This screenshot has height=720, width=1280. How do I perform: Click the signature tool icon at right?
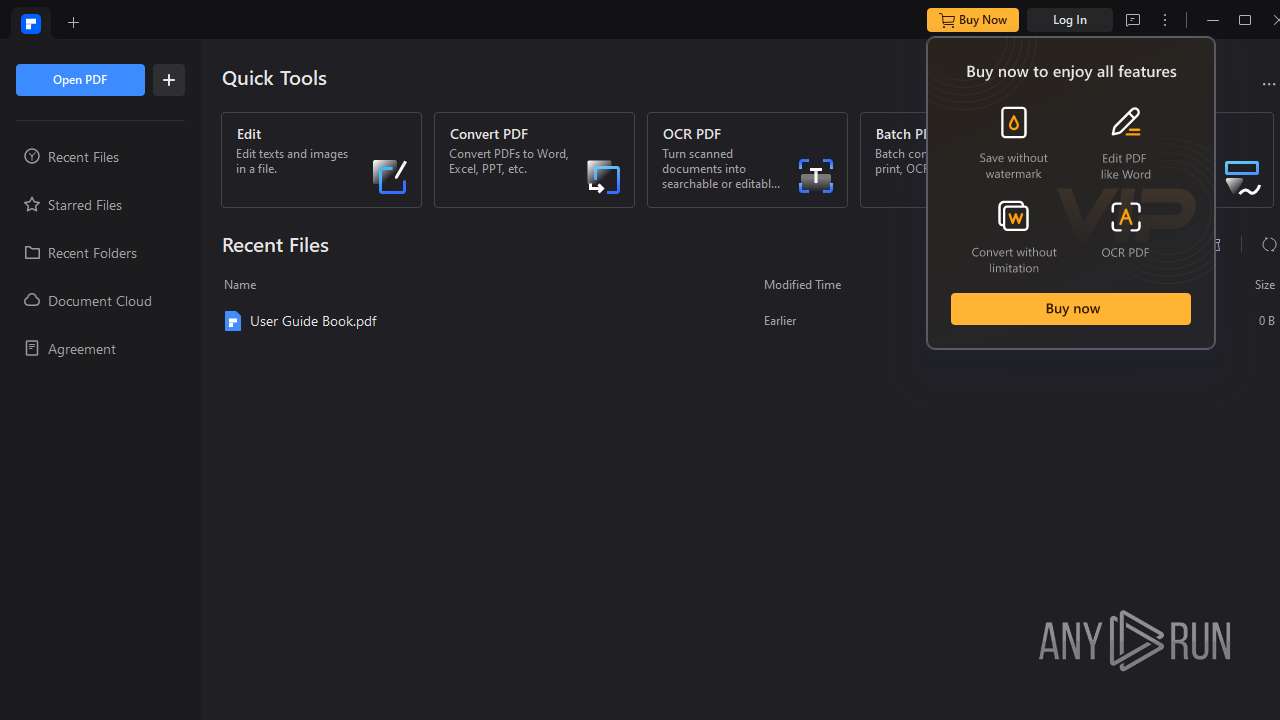(1243, 177)
